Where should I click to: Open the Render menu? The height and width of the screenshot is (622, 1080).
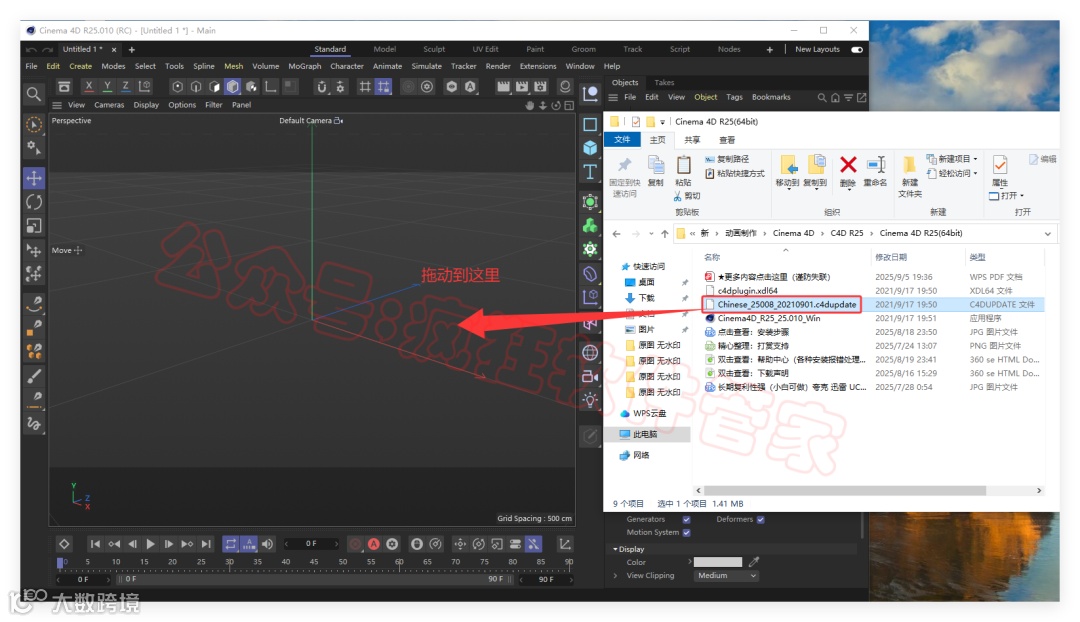pos(498,66)
